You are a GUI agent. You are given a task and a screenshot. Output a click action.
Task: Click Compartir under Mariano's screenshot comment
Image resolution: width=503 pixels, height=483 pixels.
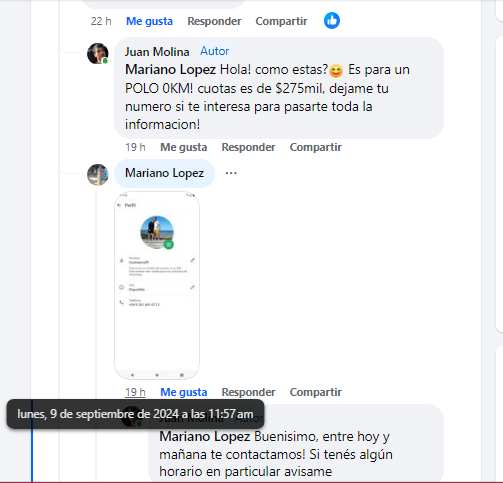coord(316,392)
